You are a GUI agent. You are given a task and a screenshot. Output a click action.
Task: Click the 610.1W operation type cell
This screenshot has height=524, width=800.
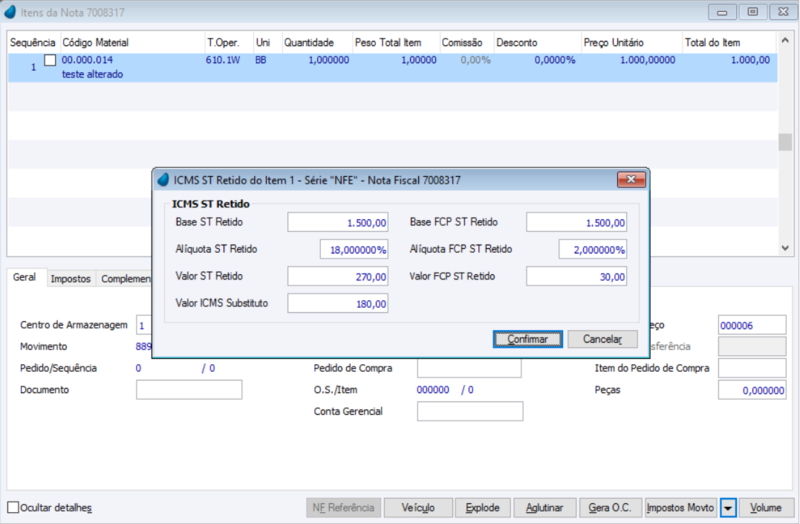tap(223, 60)
